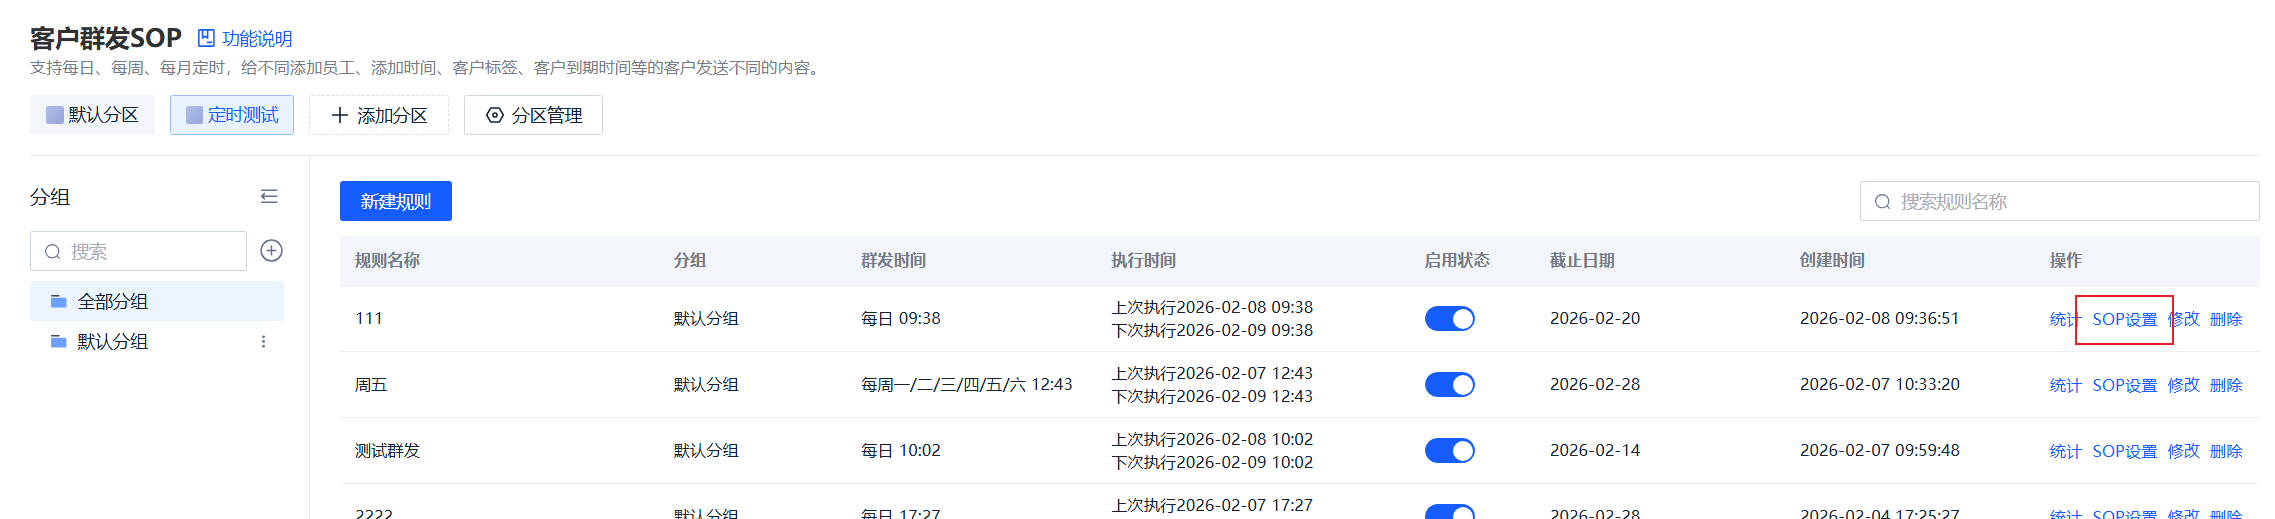Toggle off the enable switch for rule 111
This screenshot has height=519, width=2275.
pos(1449,319)
